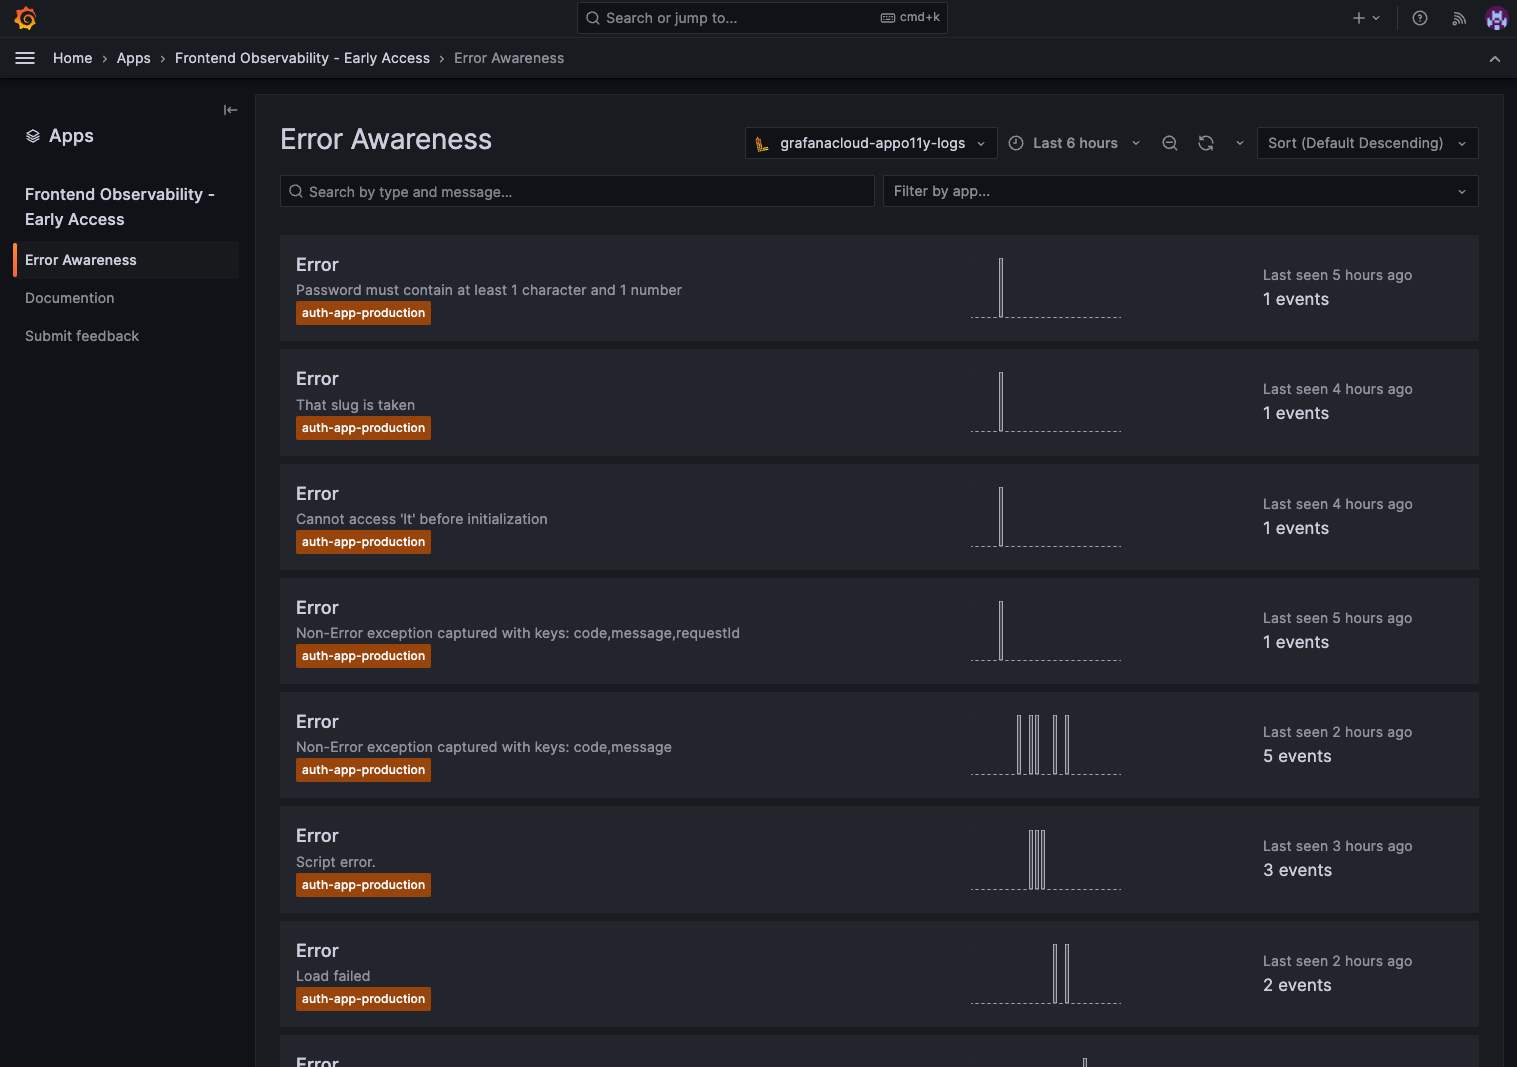Click the 5 events count text
The height and width of the screenshot is (1067, 1517).
pyautogui.click(x=1297, y=756)
